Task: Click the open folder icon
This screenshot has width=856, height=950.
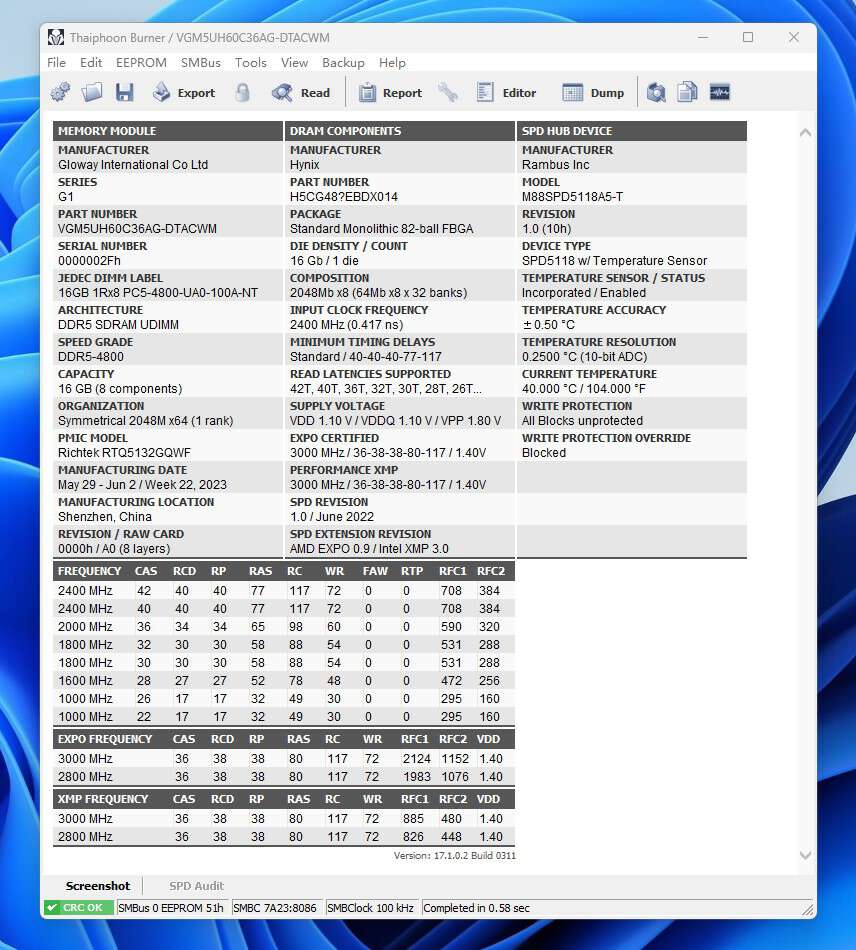Action: pos(92,93)
